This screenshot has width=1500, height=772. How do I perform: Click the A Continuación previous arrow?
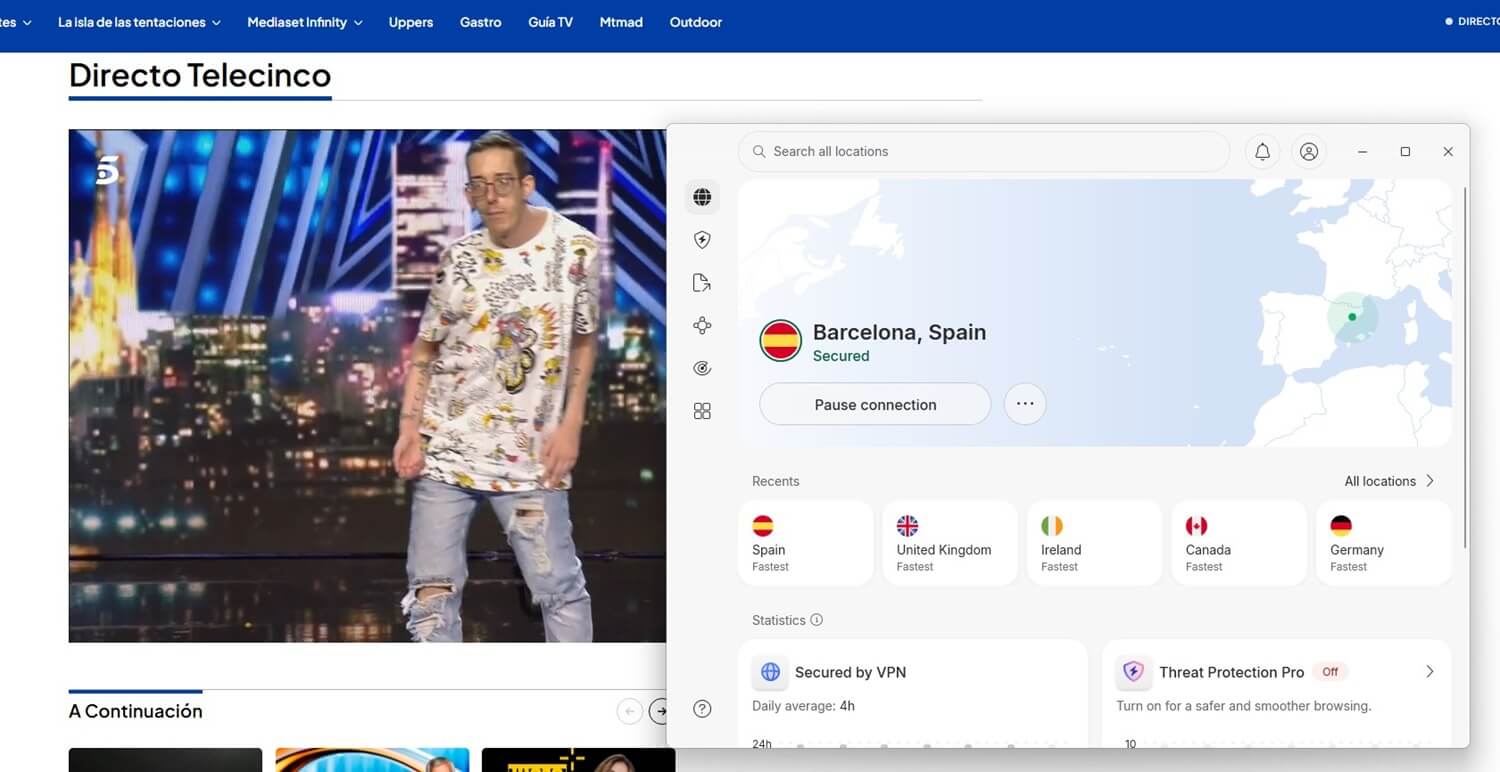(x=629, y=711)
